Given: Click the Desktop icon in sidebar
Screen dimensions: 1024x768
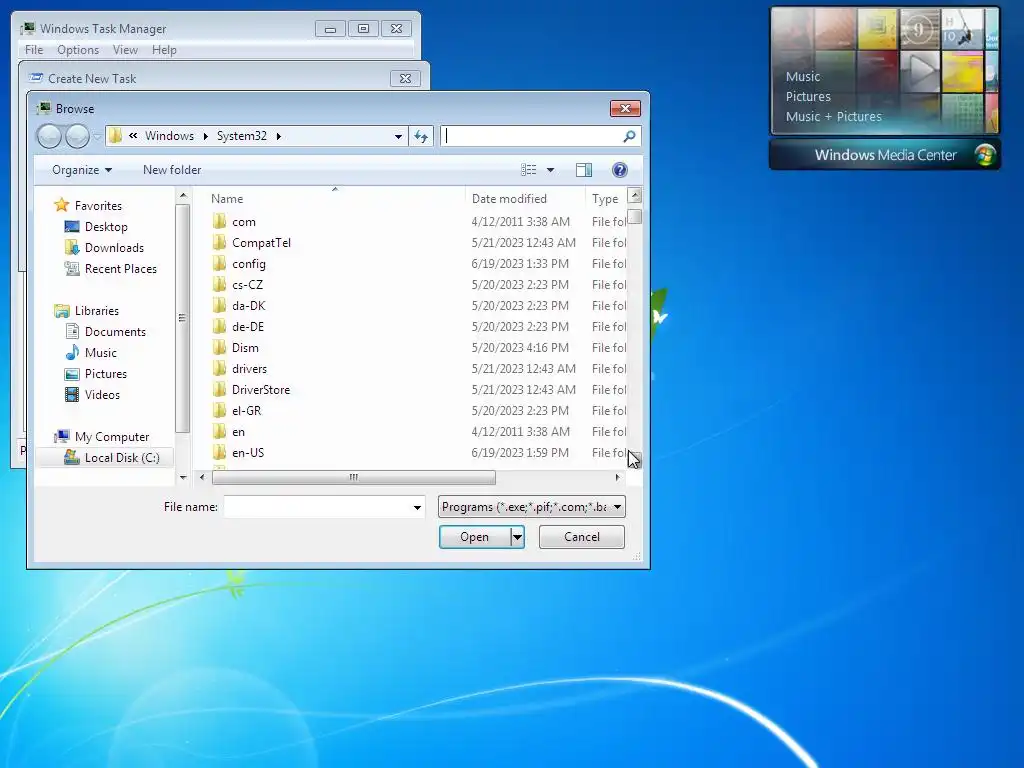Looking at the screenshot, I should (72, 227).
